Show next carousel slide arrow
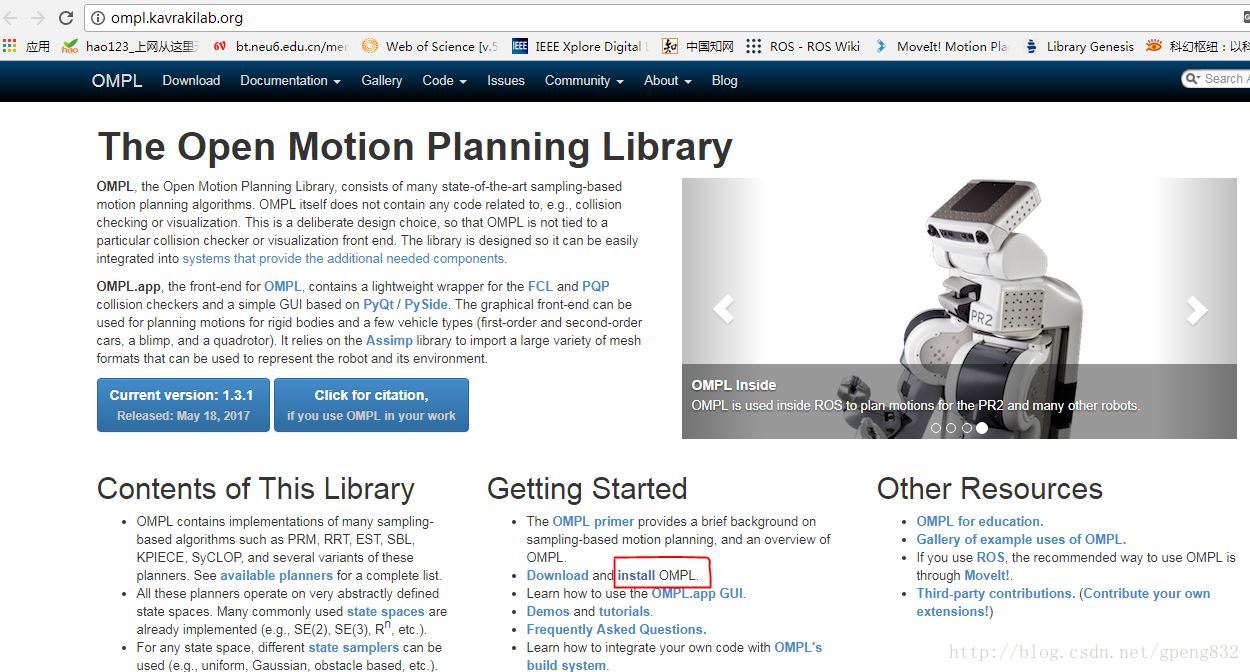This screenshot has height=672, width=1250. coord(1196,309)
